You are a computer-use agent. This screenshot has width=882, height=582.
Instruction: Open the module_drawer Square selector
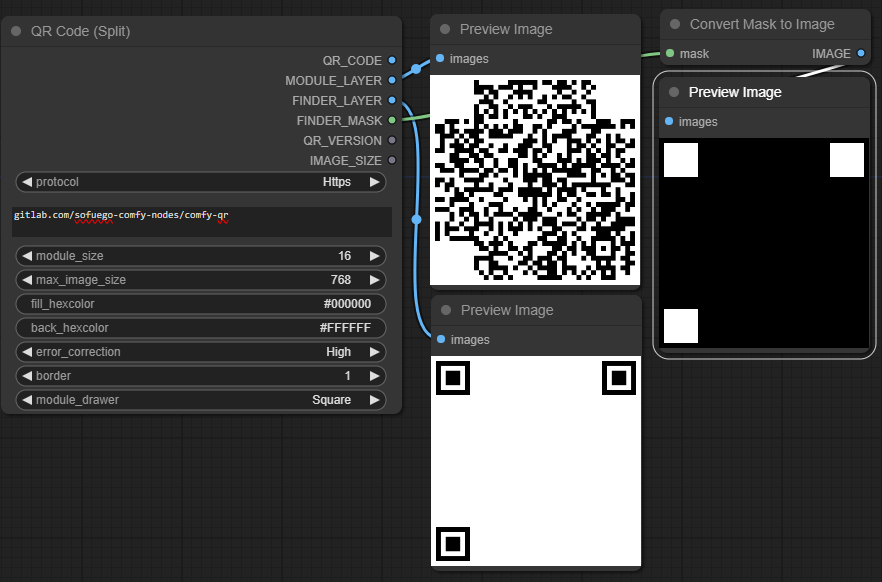tap(201, 400)
